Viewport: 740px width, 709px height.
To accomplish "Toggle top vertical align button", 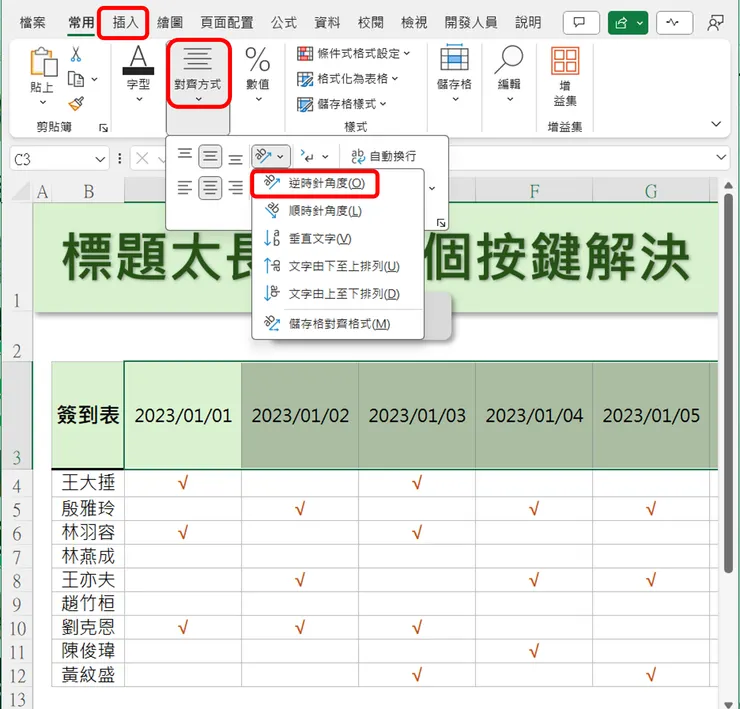I will pos(185,154).
